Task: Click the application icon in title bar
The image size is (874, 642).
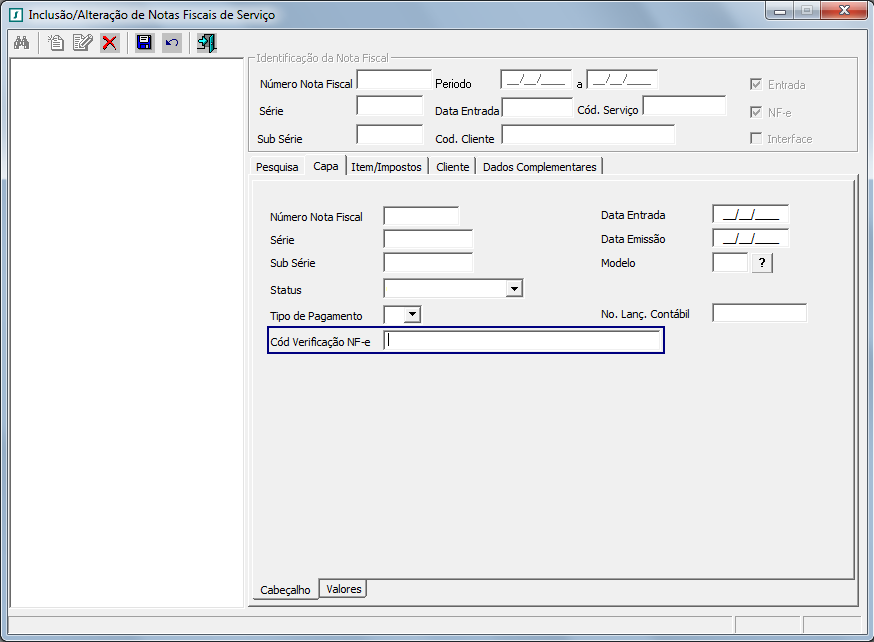Action: click(x=16, y=15)
